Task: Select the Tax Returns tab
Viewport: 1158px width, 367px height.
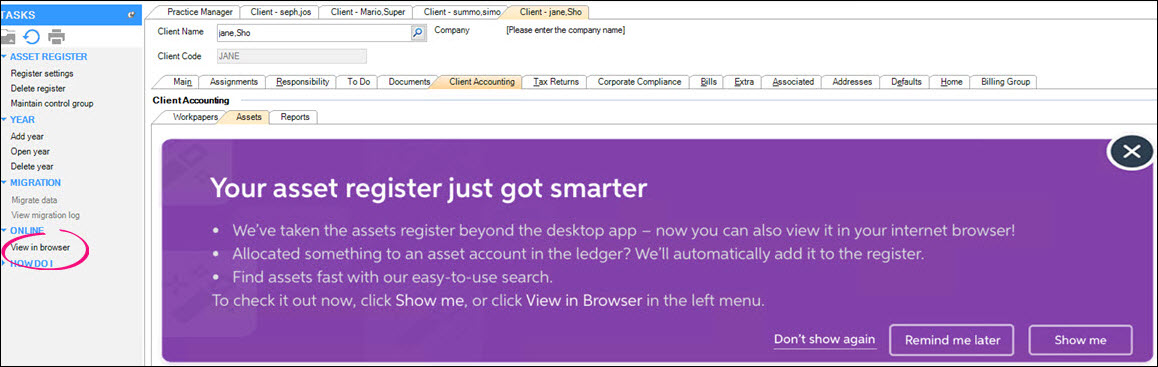Action: tap(555, 82)
